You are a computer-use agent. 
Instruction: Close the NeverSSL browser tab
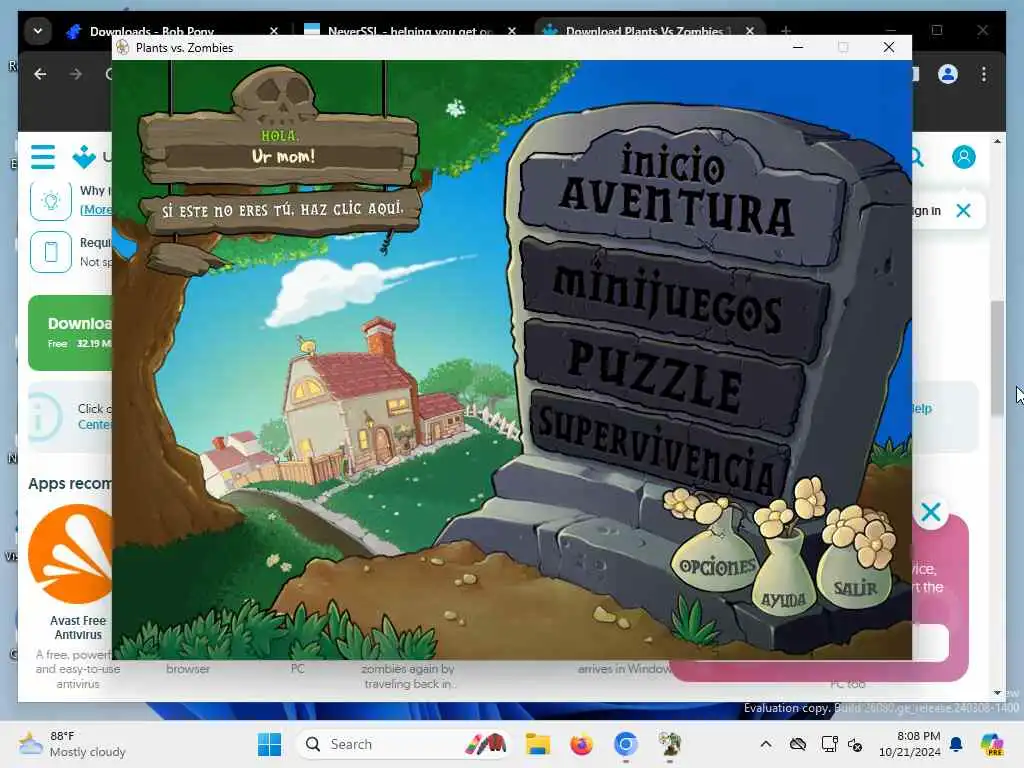click(x=511, y=31)
